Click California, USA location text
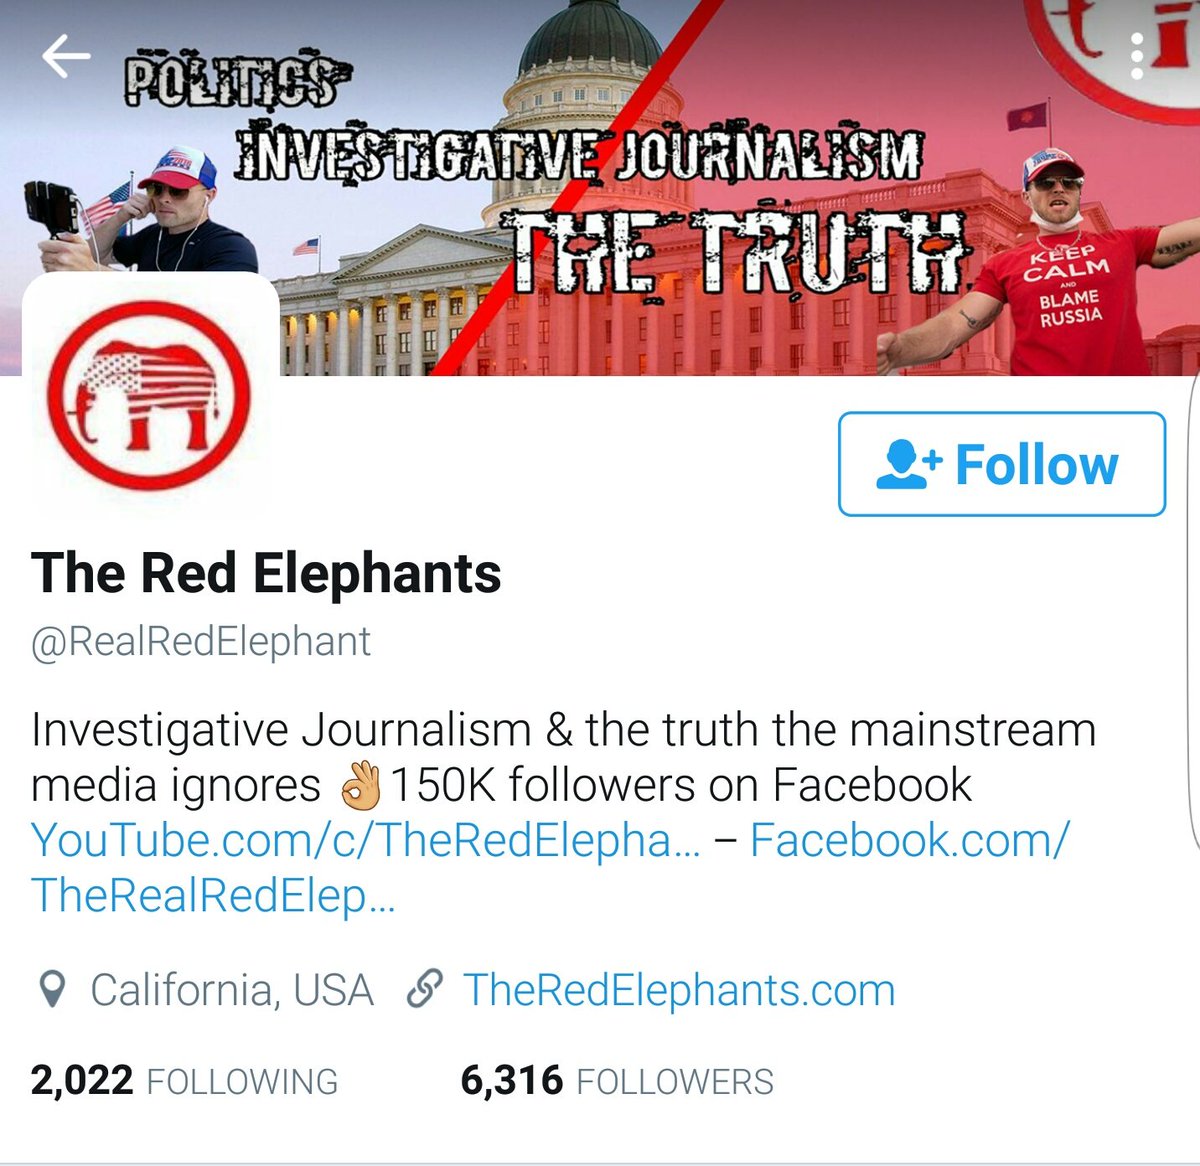The image size is (1200, 1166). [232, 990]
